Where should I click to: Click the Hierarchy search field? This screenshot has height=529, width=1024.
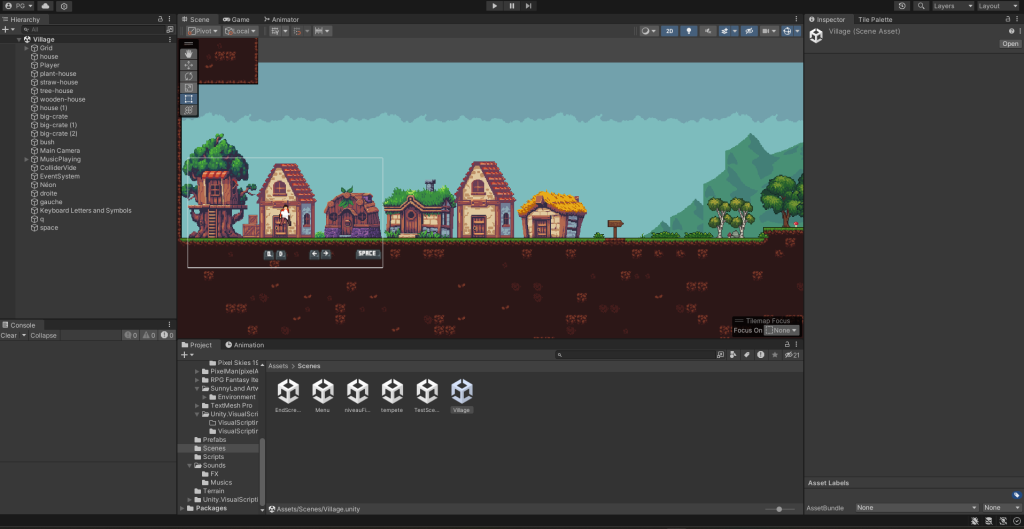tap(93, 29)
